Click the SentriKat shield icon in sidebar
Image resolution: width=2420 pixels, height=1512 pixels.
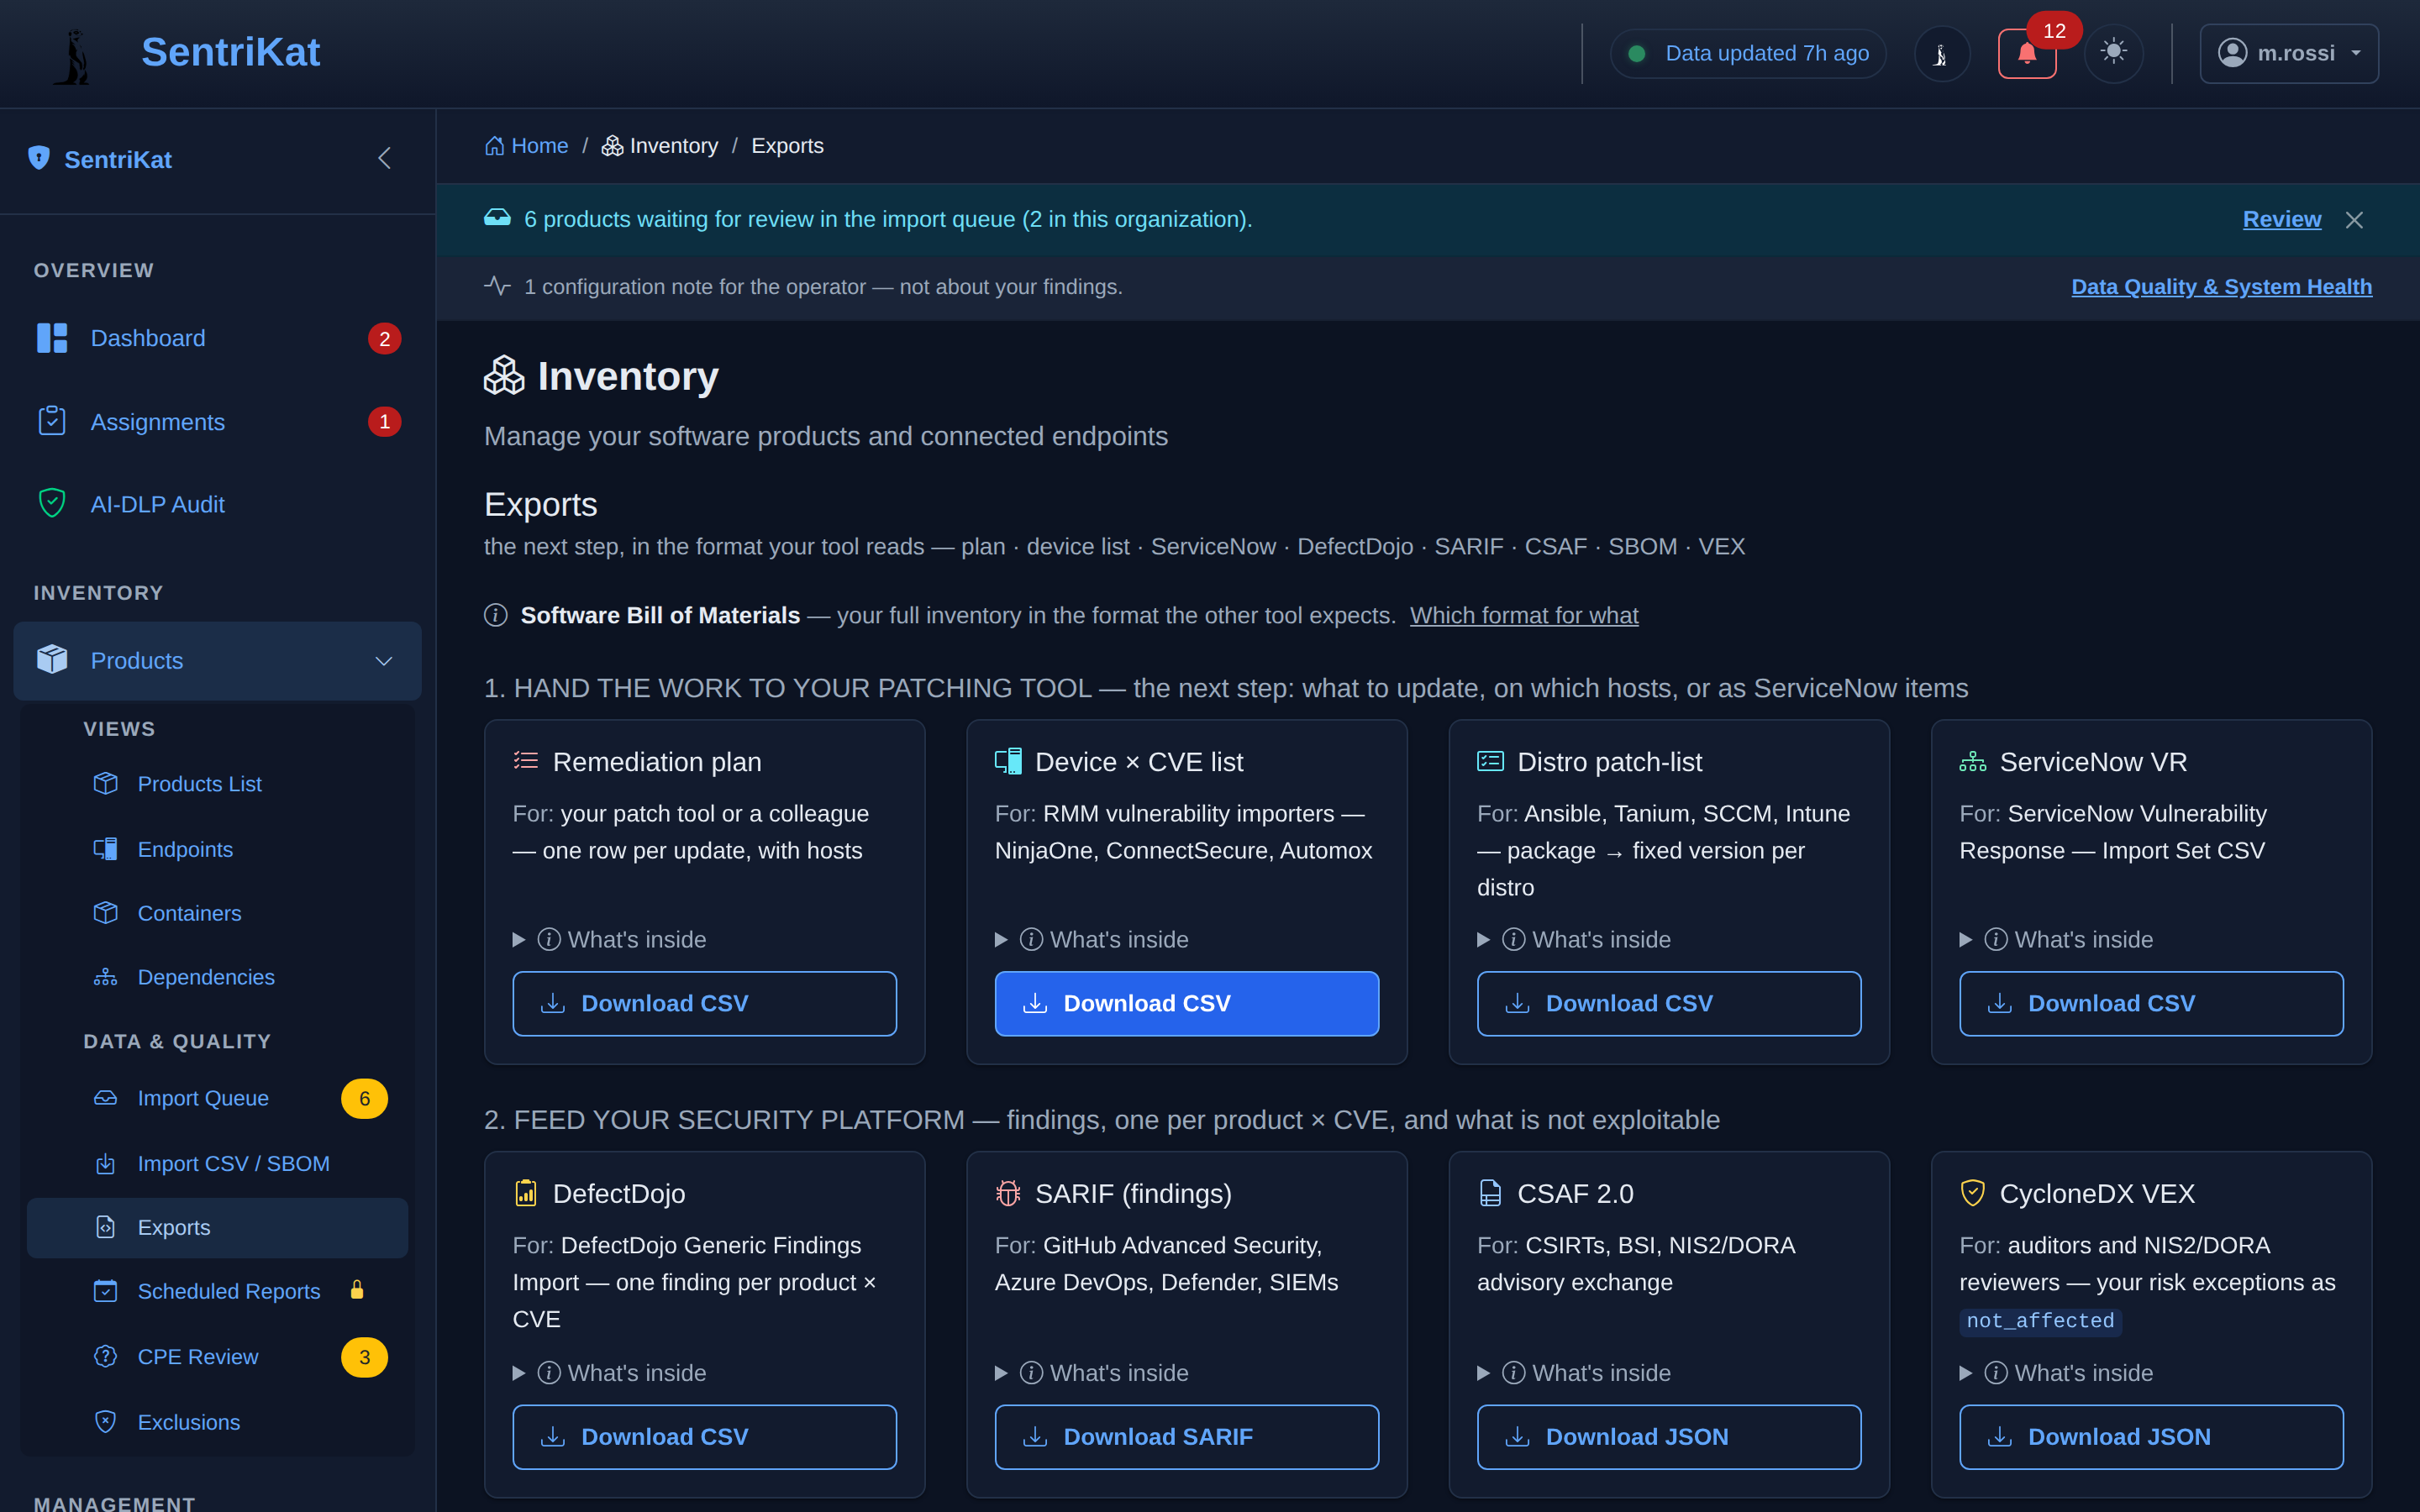click(x=39, y=158)
